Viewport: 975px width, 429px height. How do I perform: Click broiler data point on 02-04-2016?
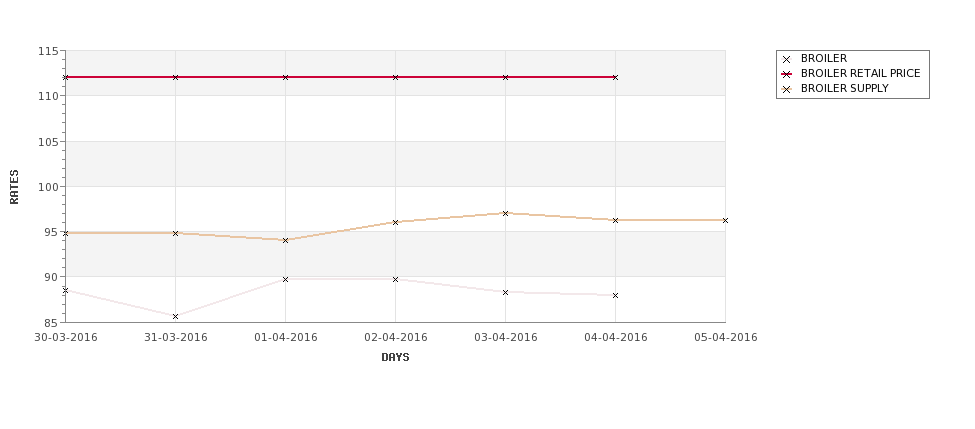coord(395,279)
